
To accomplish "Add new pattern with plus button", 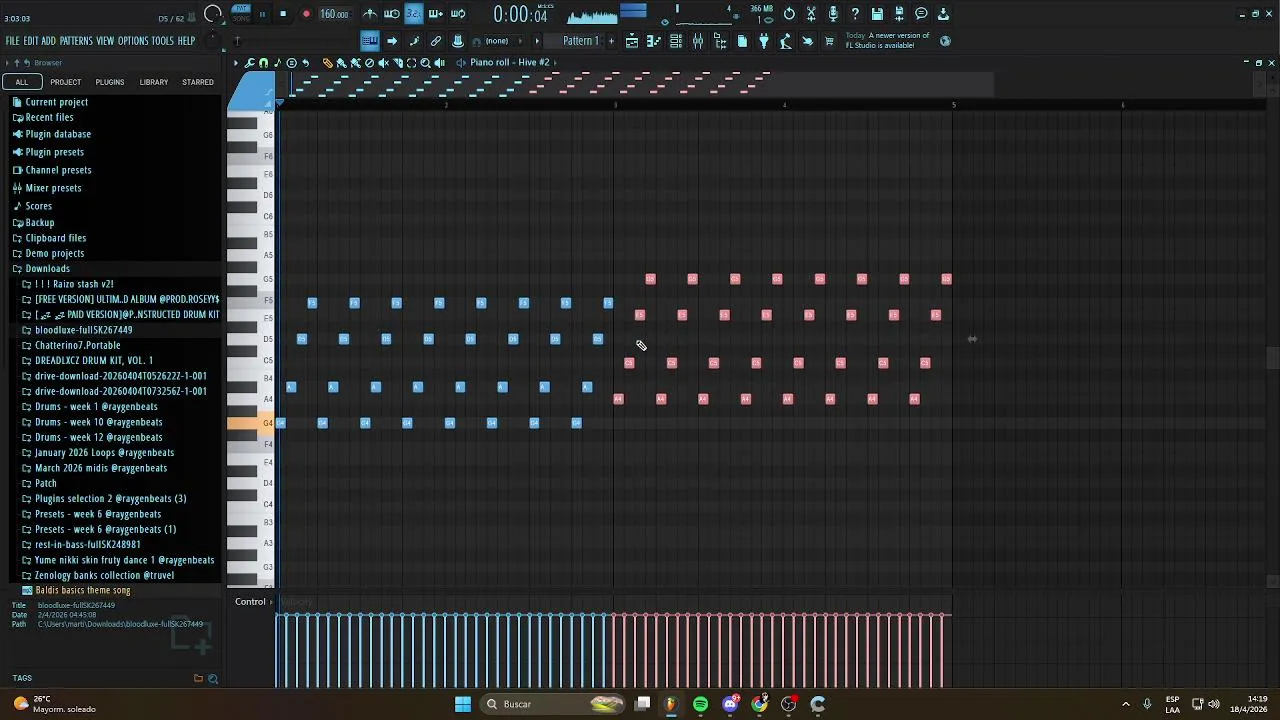I will click(611, 41).
